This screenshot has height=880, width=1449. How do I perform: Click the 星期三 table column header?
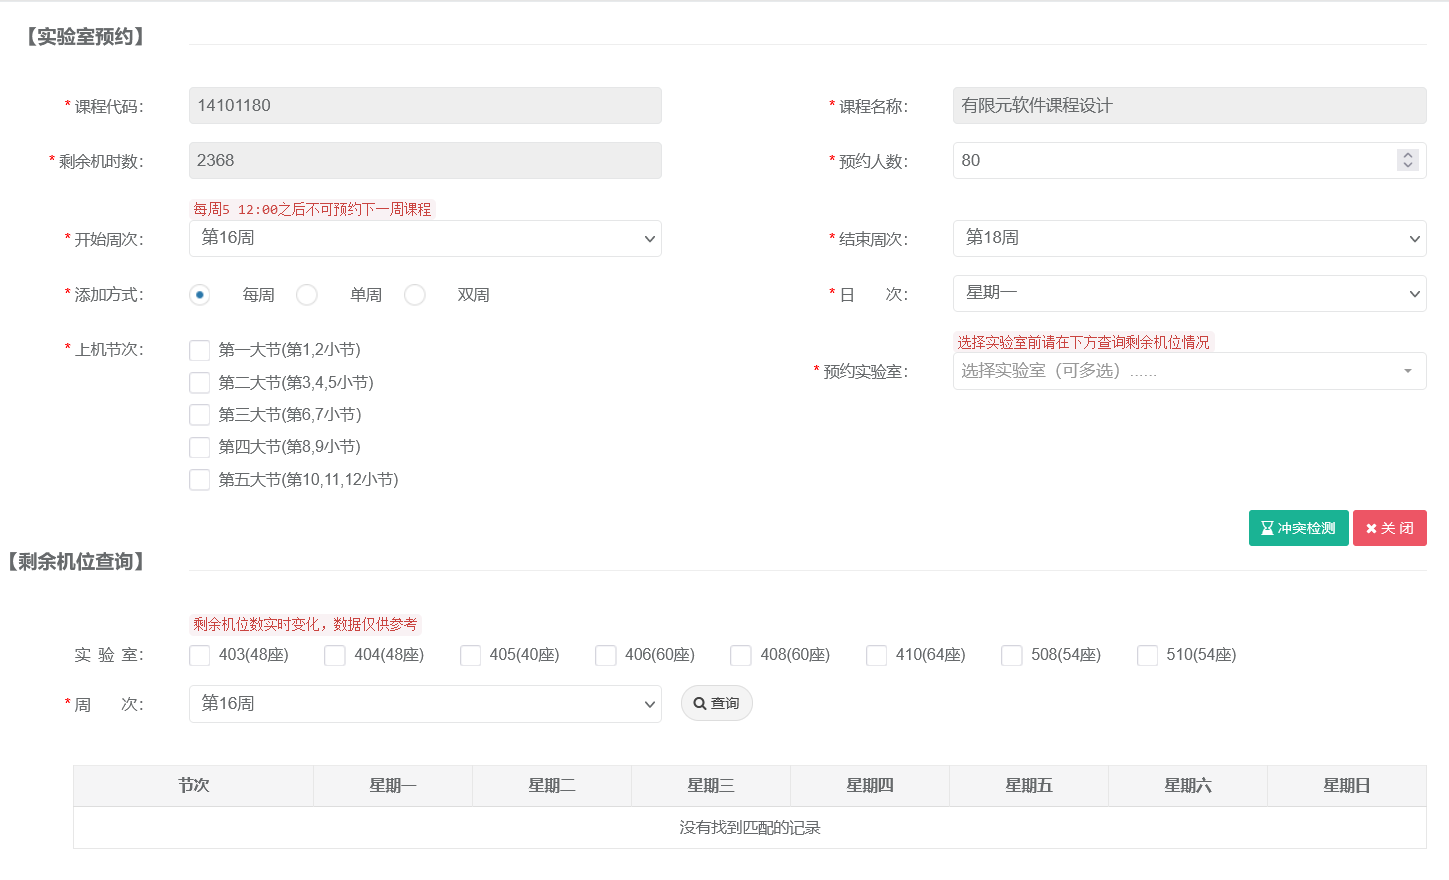tap(710, 786)
